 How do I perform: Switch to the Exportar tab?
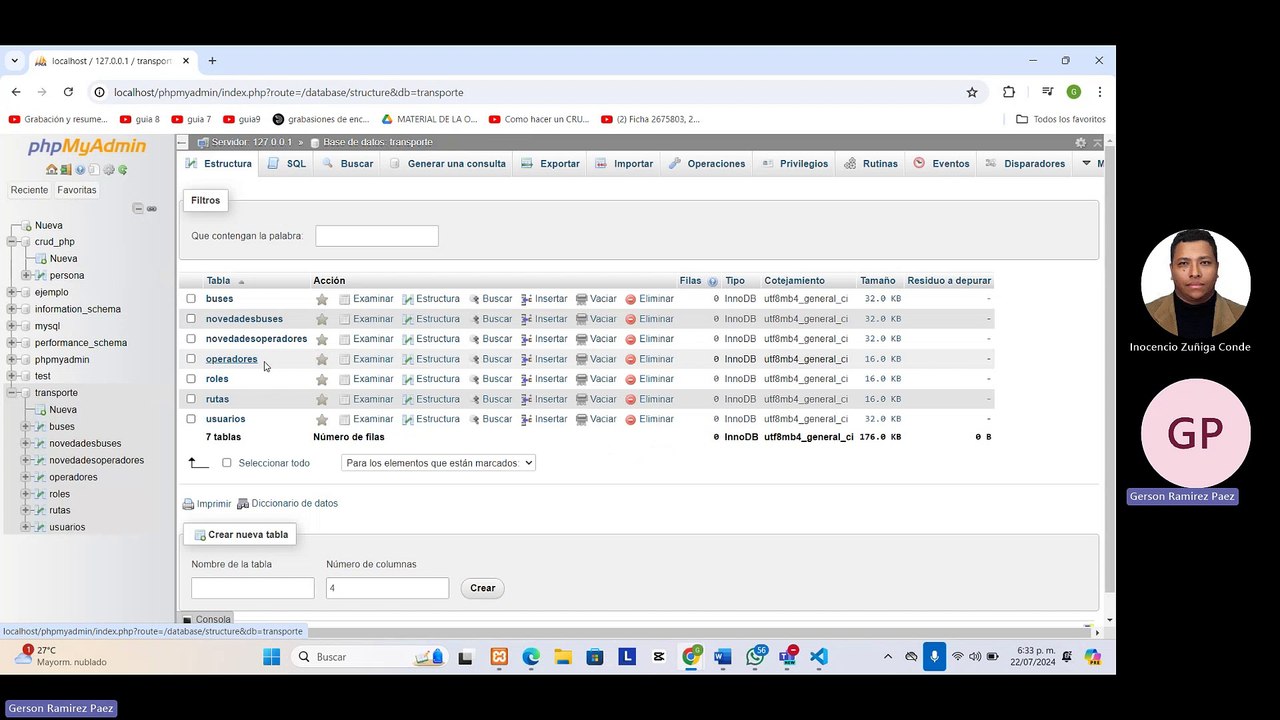point(551,164)
